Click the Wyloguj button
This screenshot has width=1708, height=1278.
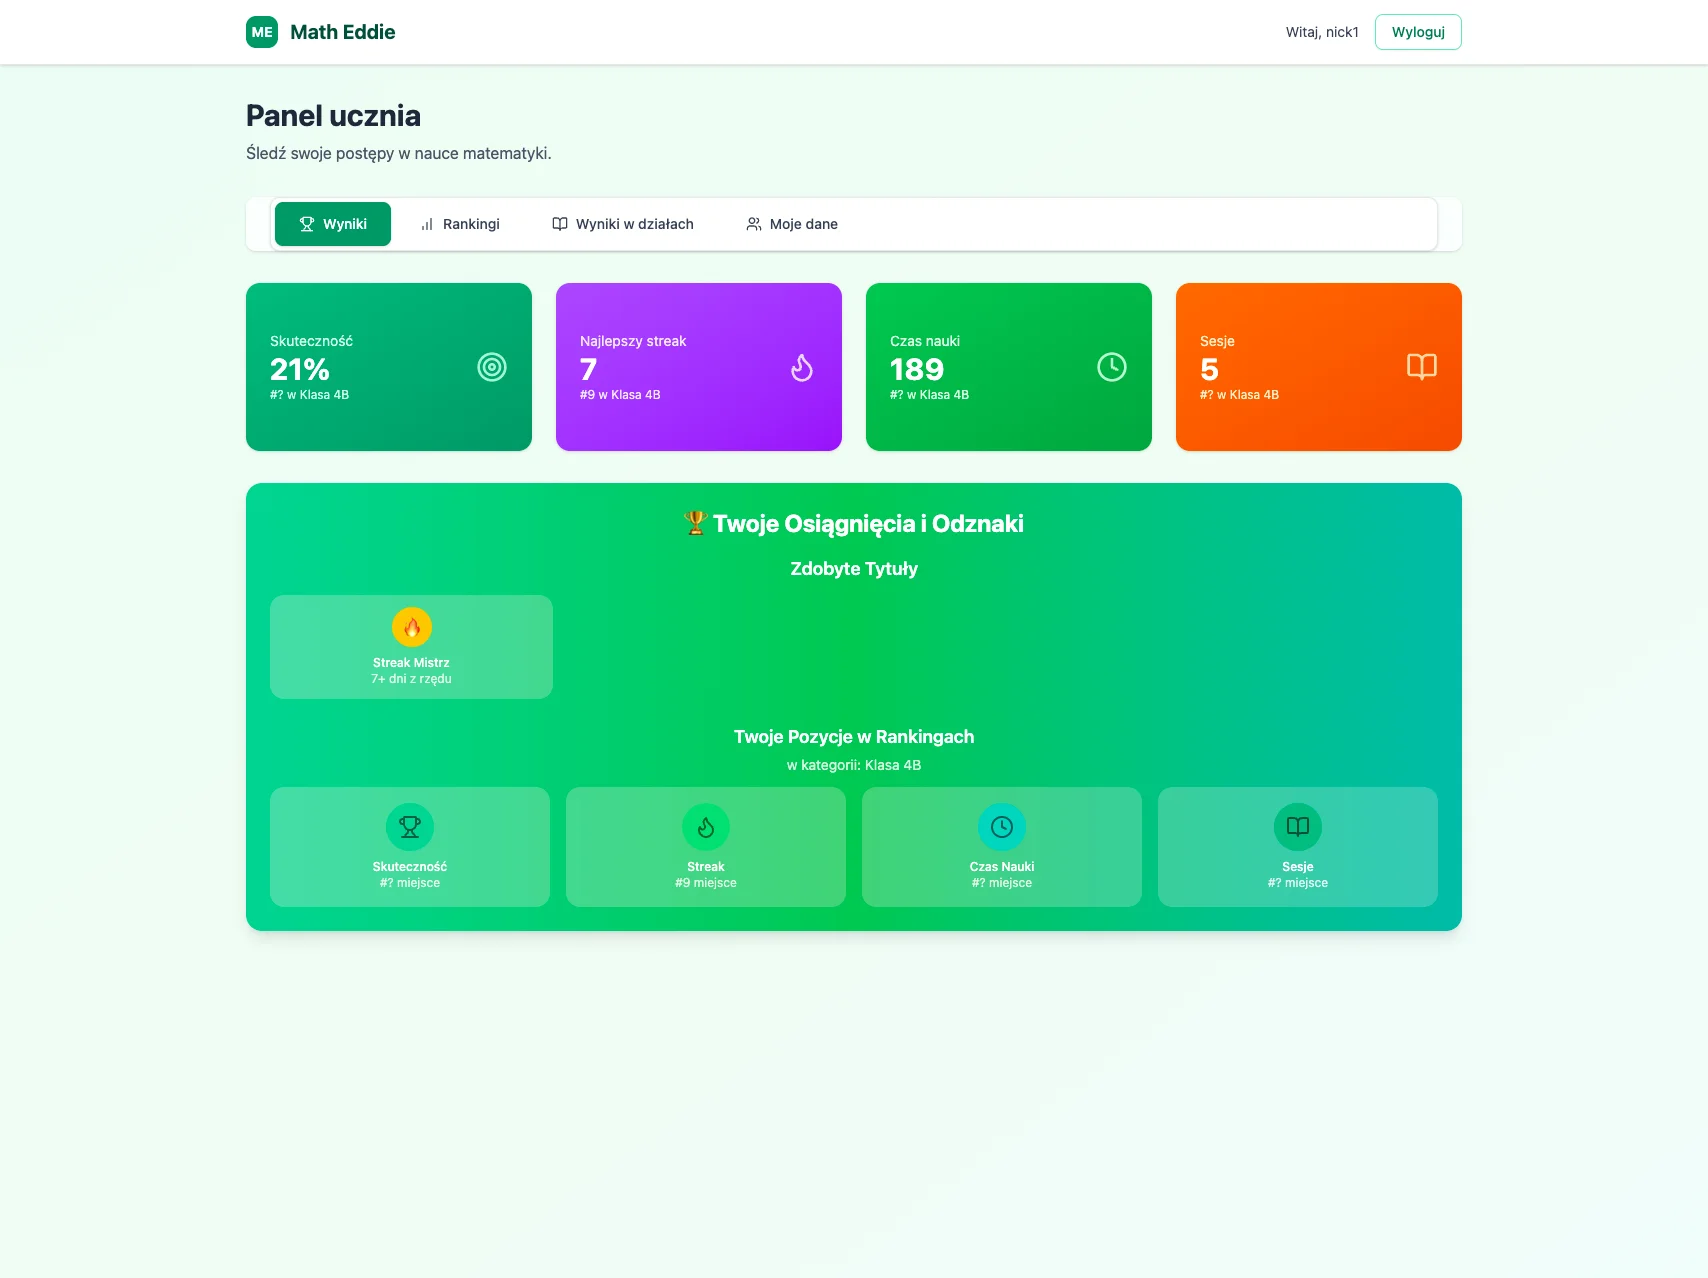(1418, 31)
